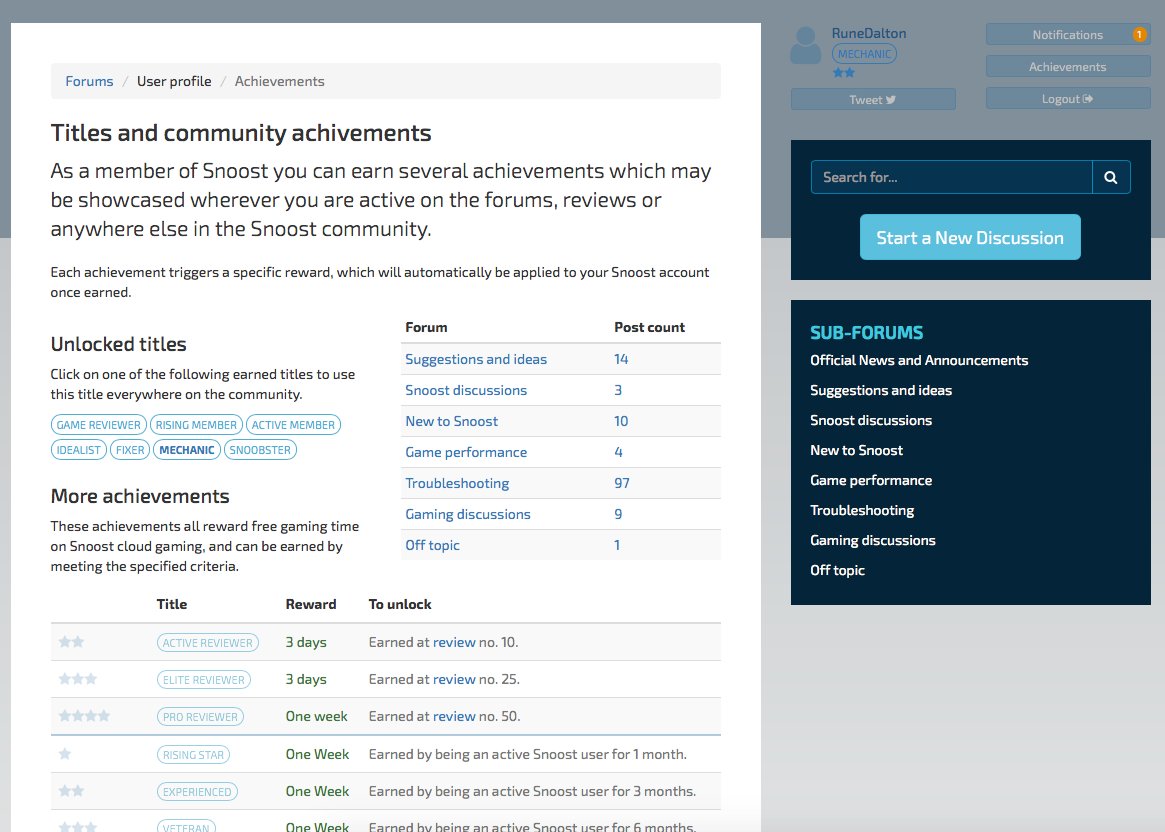Select the GAME REVIEWER title

(x=99, y=425)
